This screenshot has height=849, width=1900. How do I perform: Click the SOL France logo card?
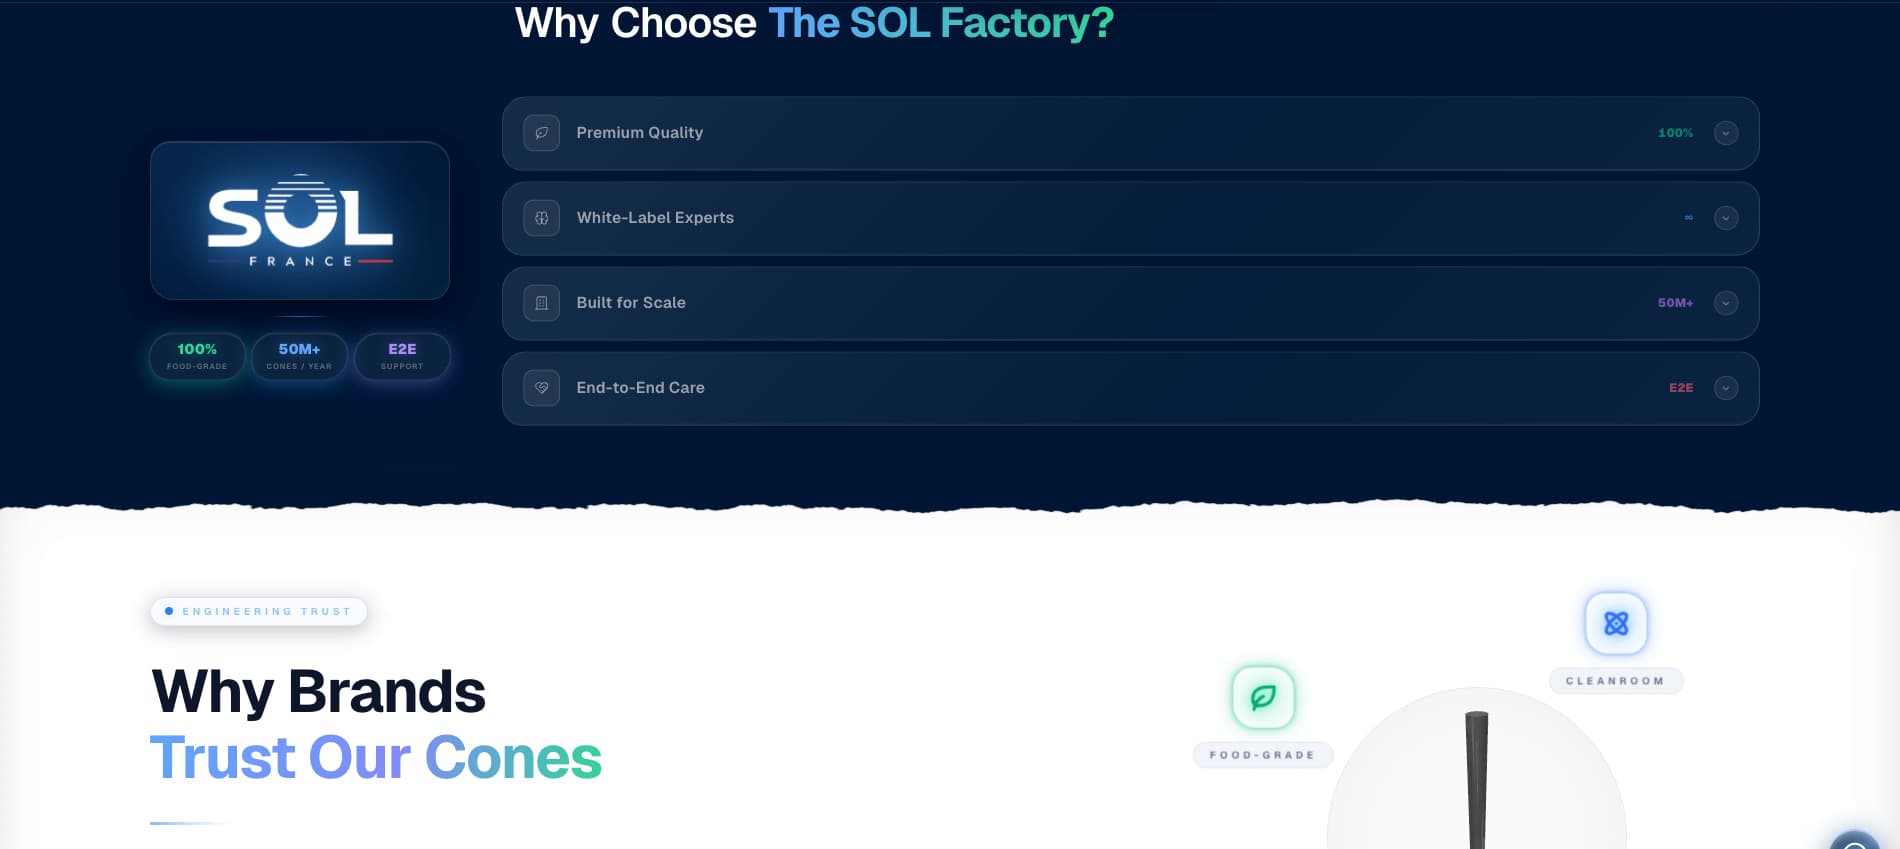point(300,220)
